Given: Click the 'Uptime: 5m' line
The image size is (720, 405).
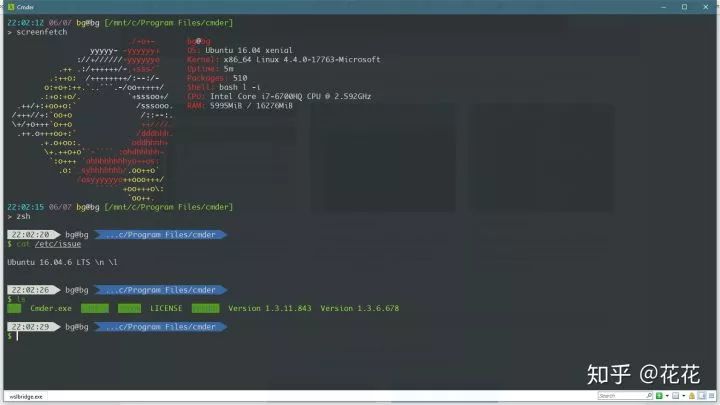Looking at the screenshot, I should click(x=210, y=69).
